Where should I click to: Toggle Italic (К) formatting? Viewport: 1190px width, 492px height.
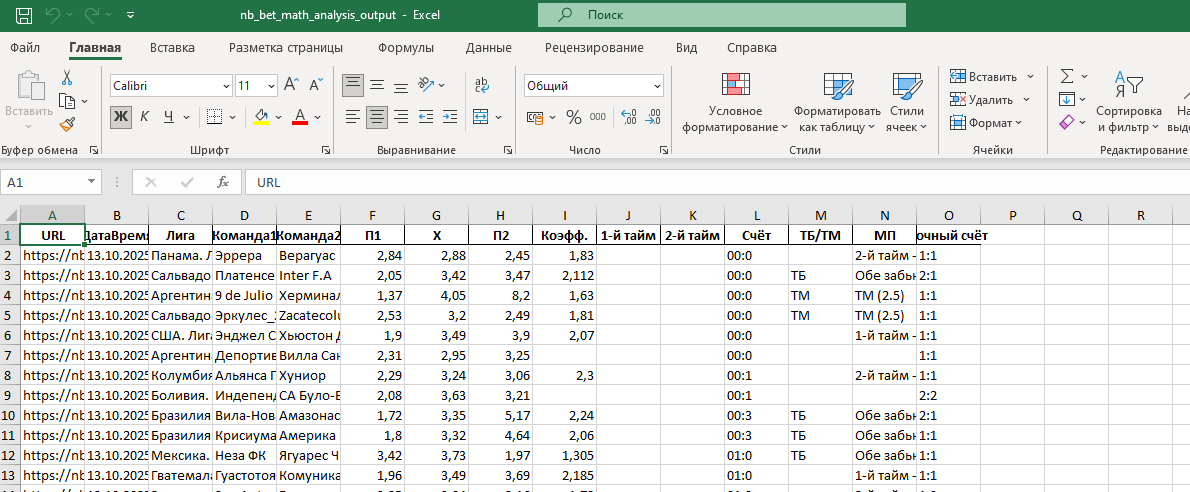(144, 117)
